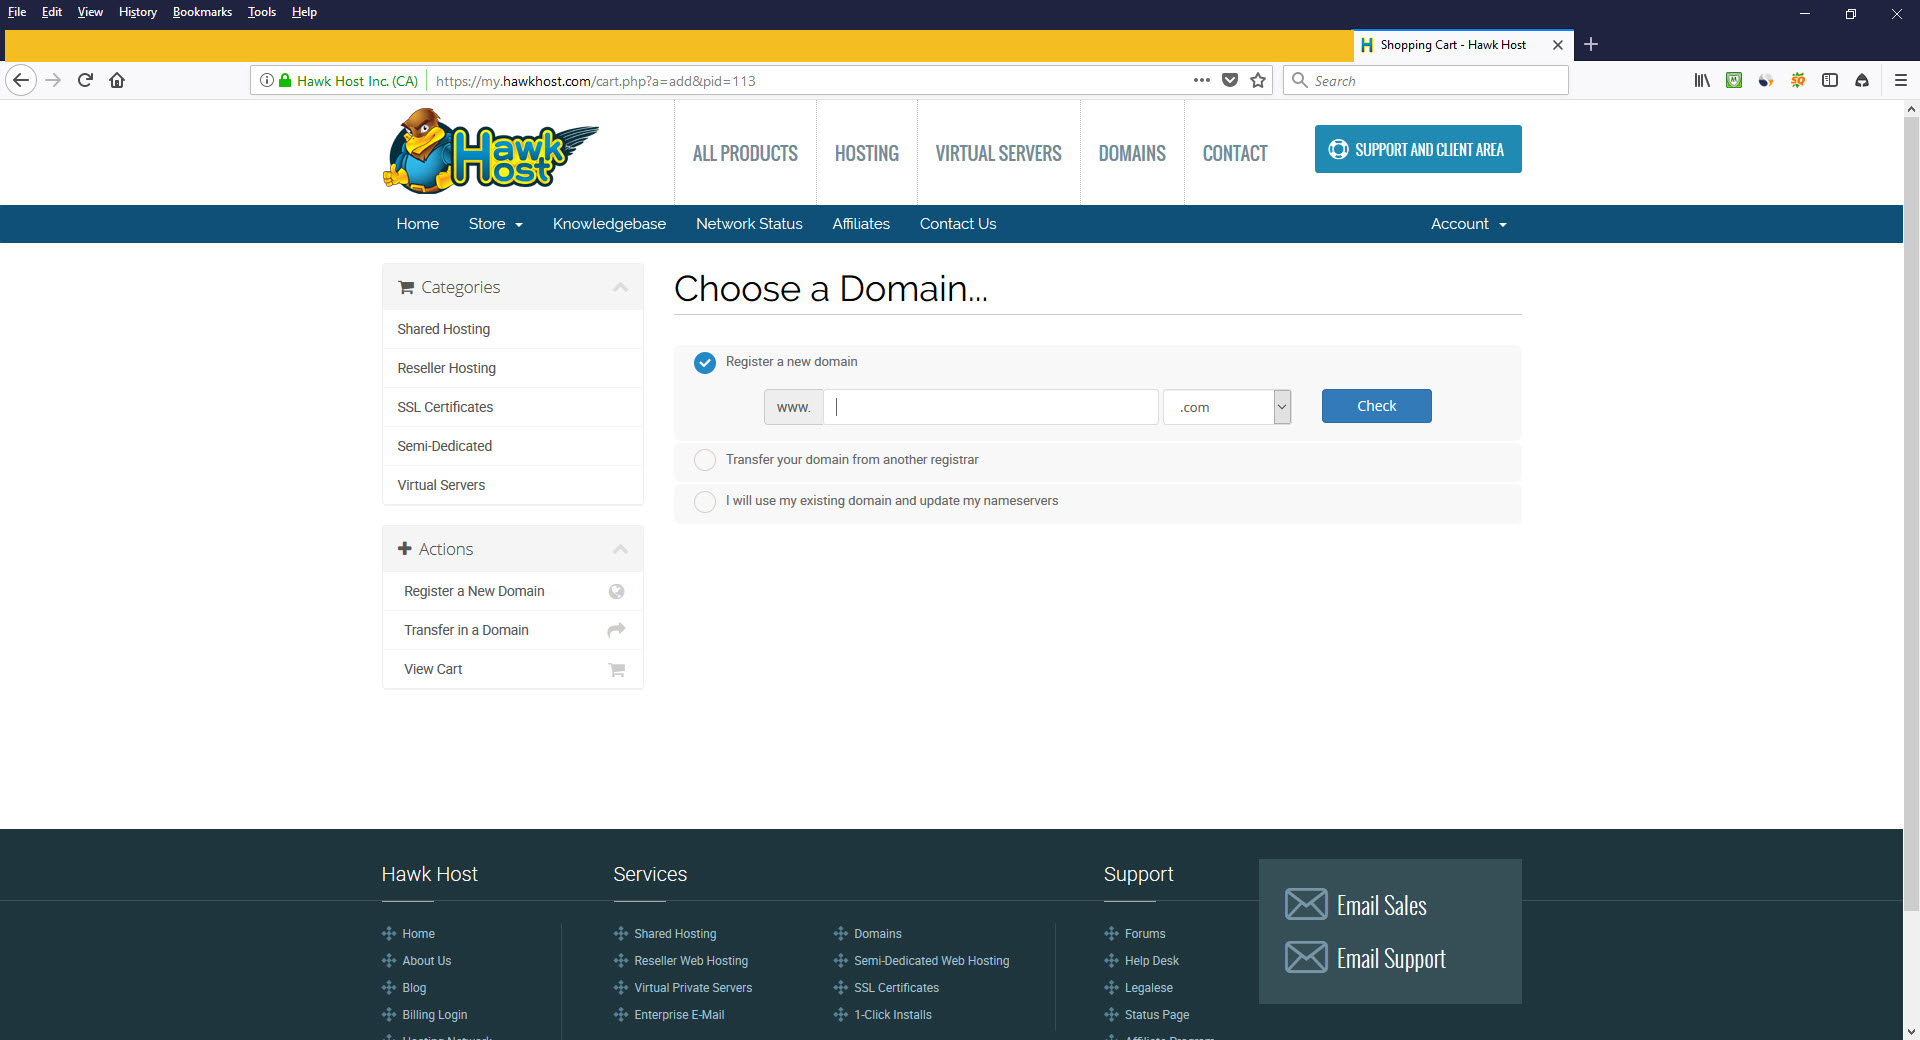
Task: Select Transfer your domain from another registrar
Action: coord(705,460)
